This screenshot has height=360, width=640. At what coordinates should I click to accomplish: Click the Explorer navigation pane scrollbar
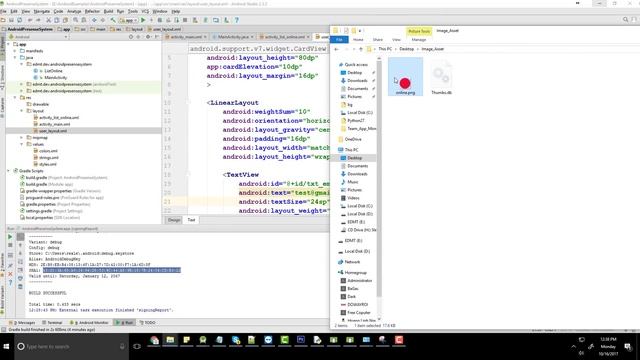379,180
